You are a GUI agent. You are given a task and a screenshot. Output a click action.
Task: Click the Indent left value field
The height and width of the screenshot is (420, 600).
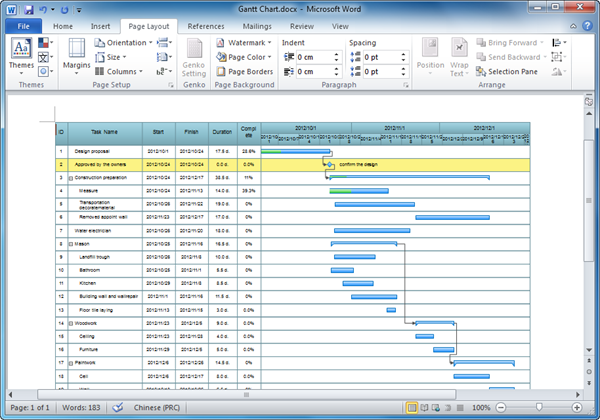pos(311,58)
